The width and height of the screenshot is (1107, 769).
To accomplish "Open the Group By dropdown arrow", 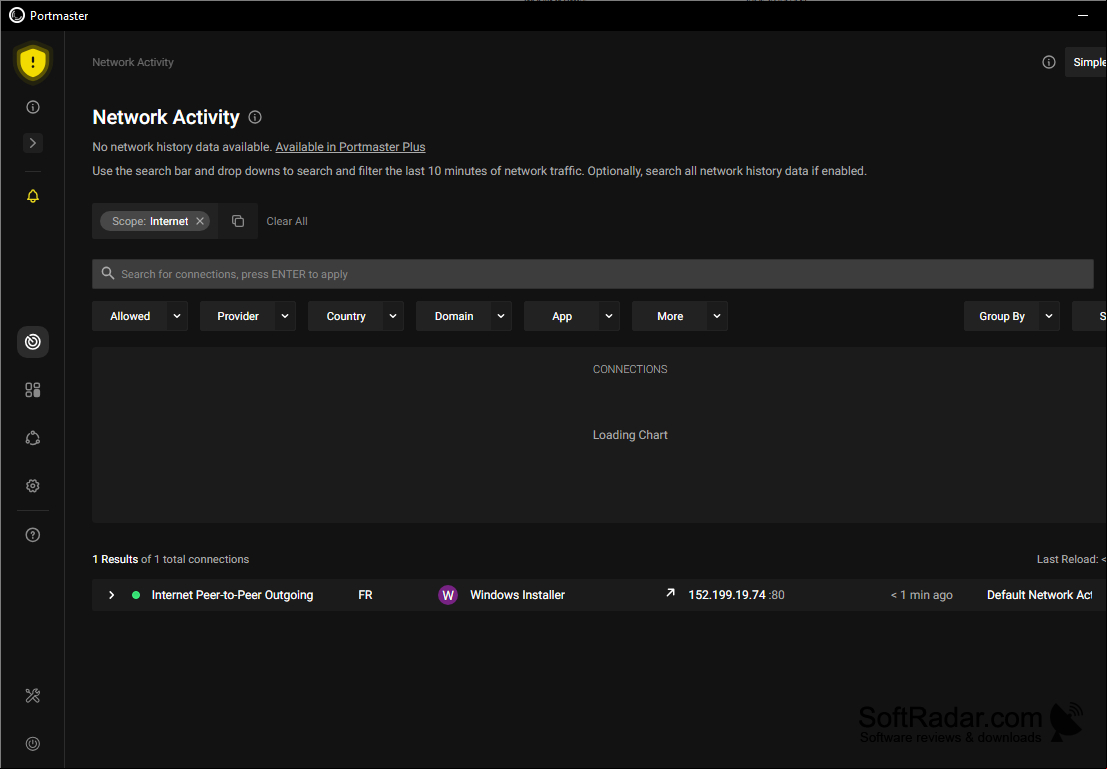I will point(1049,316).
